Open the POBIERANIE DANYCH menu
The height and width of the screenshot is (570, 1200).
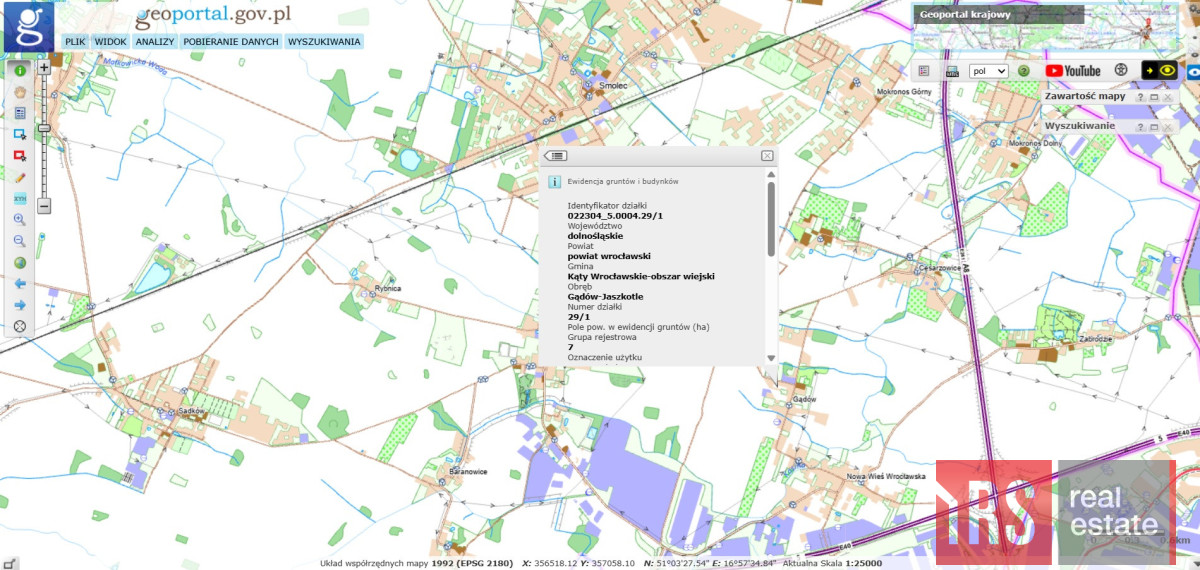pos(231,42)
